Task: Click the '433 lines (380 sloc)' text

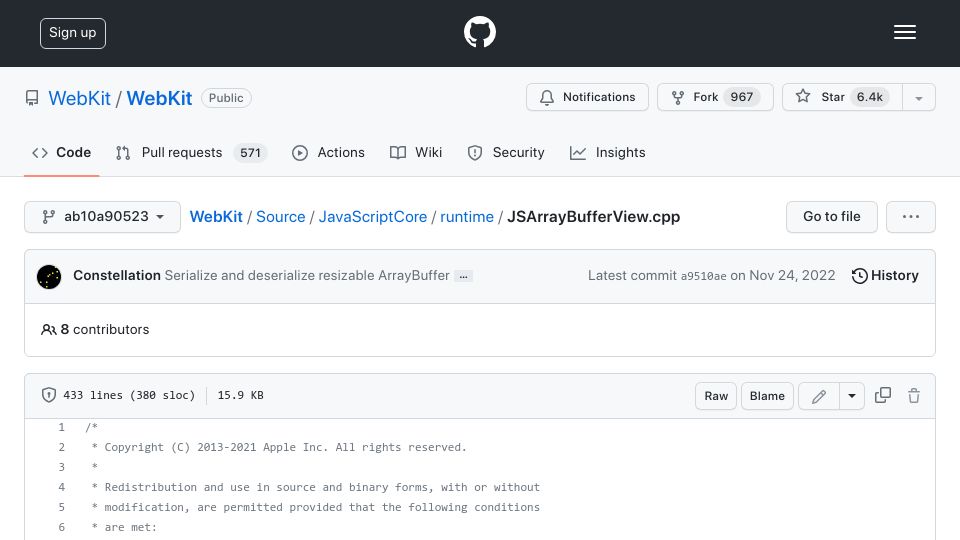Action: (x=129, y=395)
